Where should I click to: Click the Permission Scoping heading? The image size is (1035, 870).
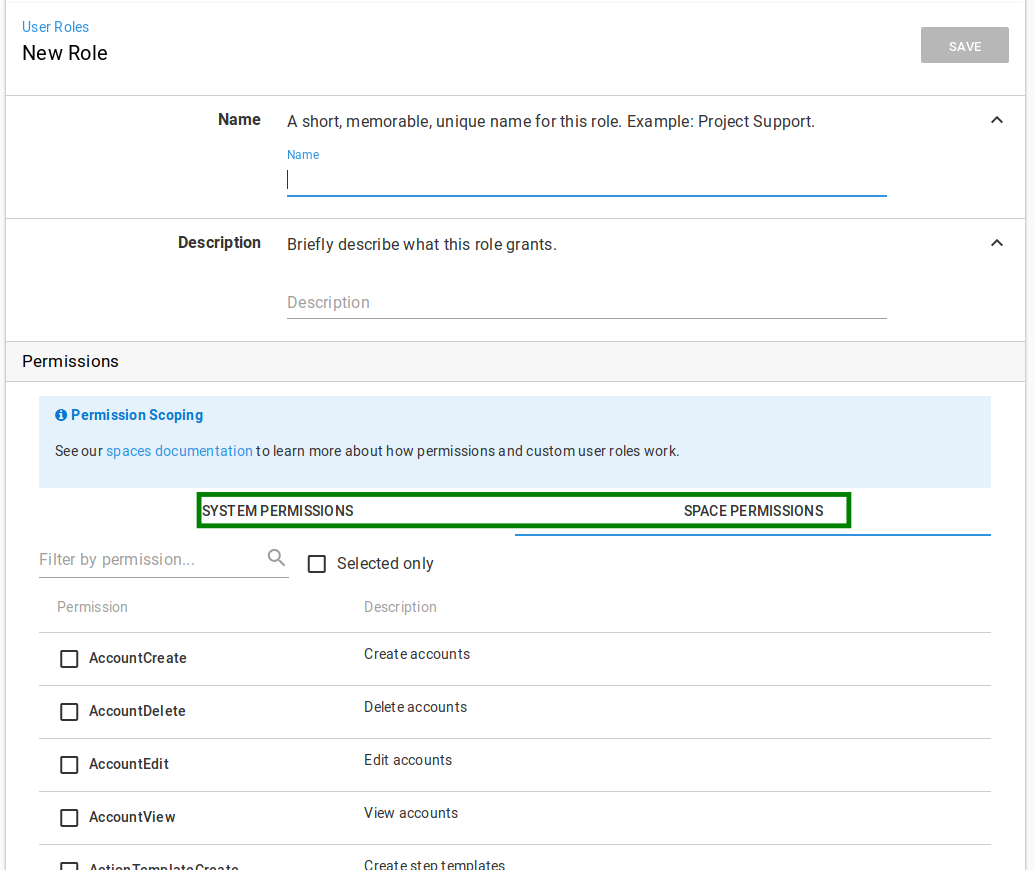click(x=137, y=415)
